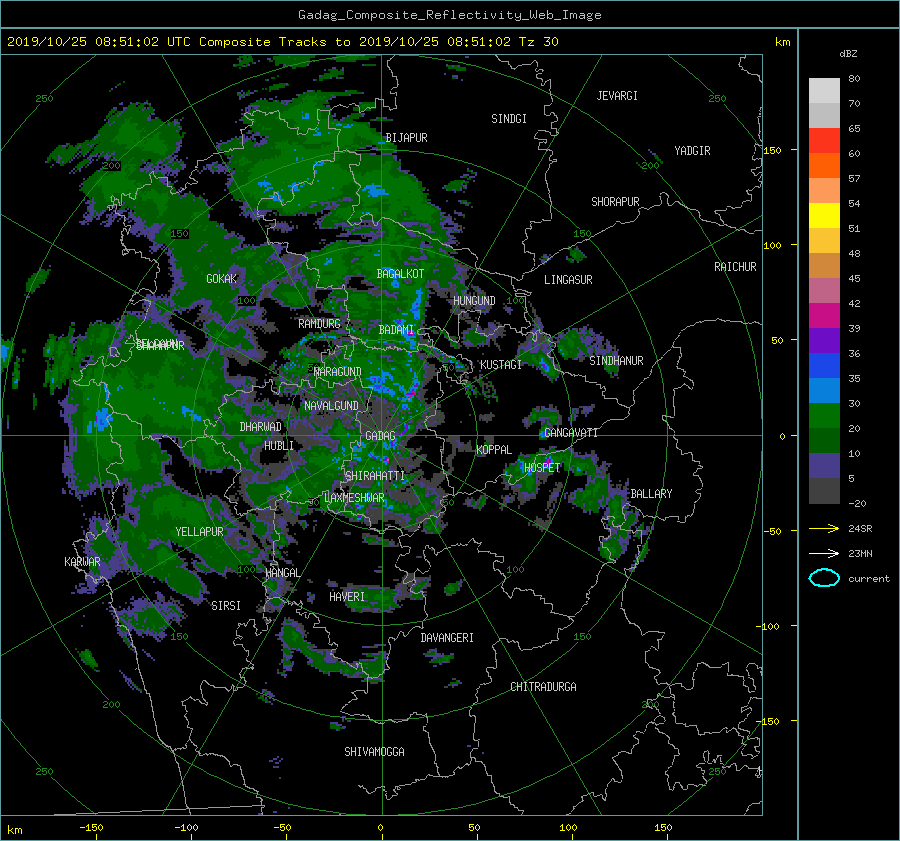900x841 pixels.
Task: Click the BADAMI city label
Action: pyautogui.click(x=396, y=330)
